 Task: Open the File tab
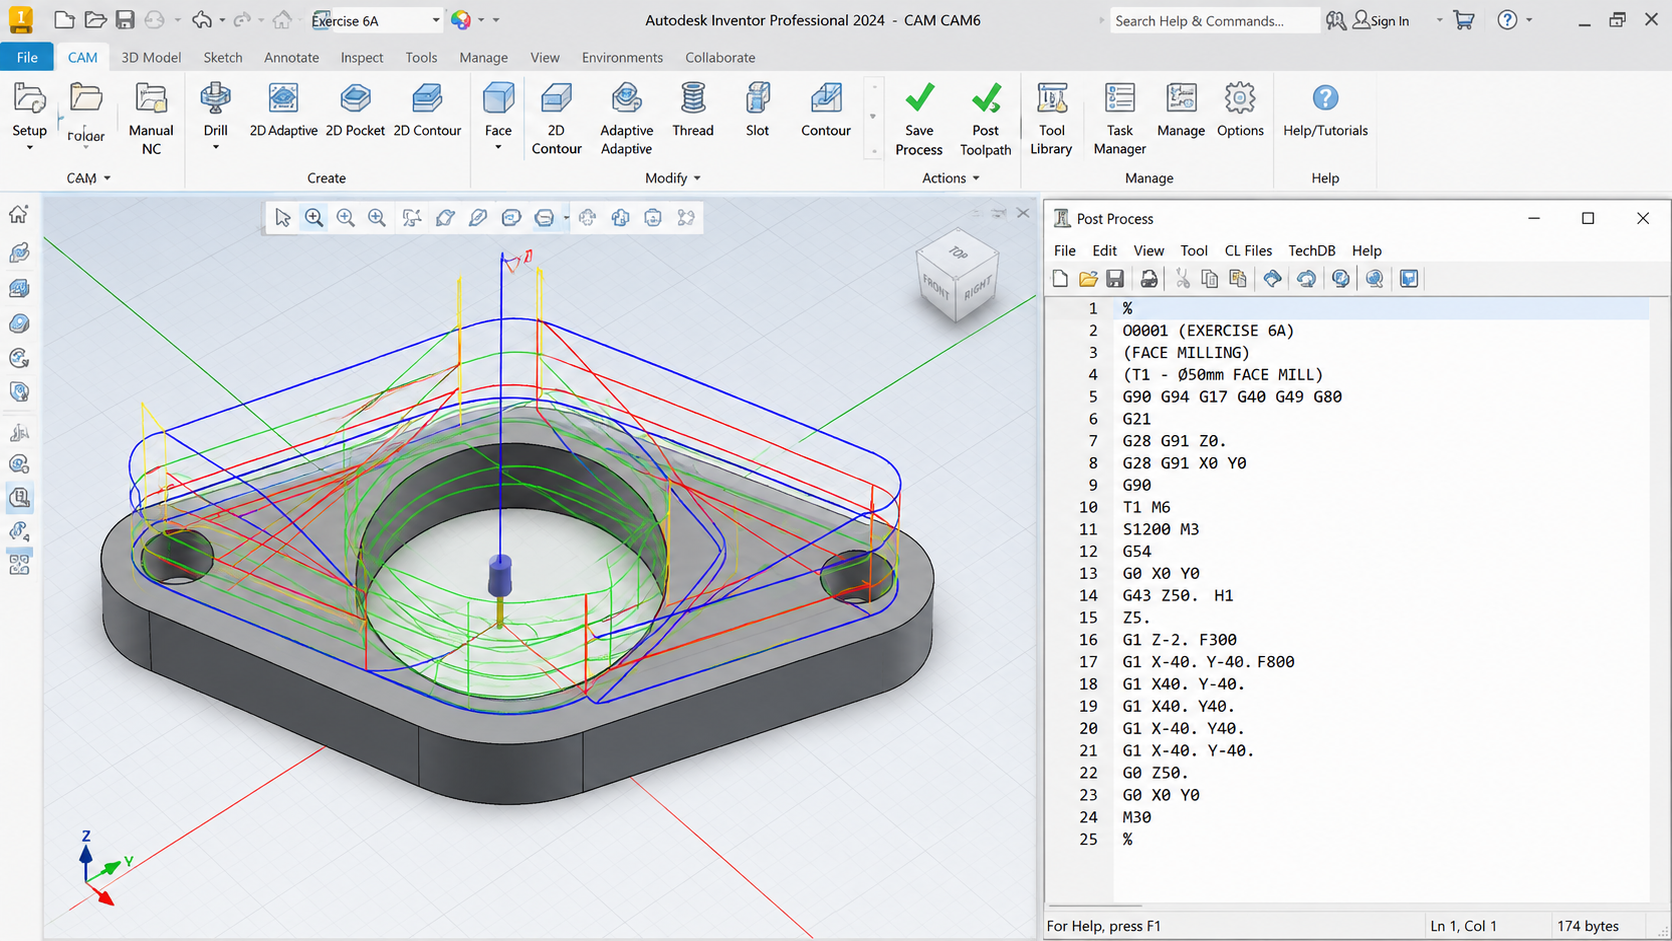pyautogui.click(x=27, y=57)
